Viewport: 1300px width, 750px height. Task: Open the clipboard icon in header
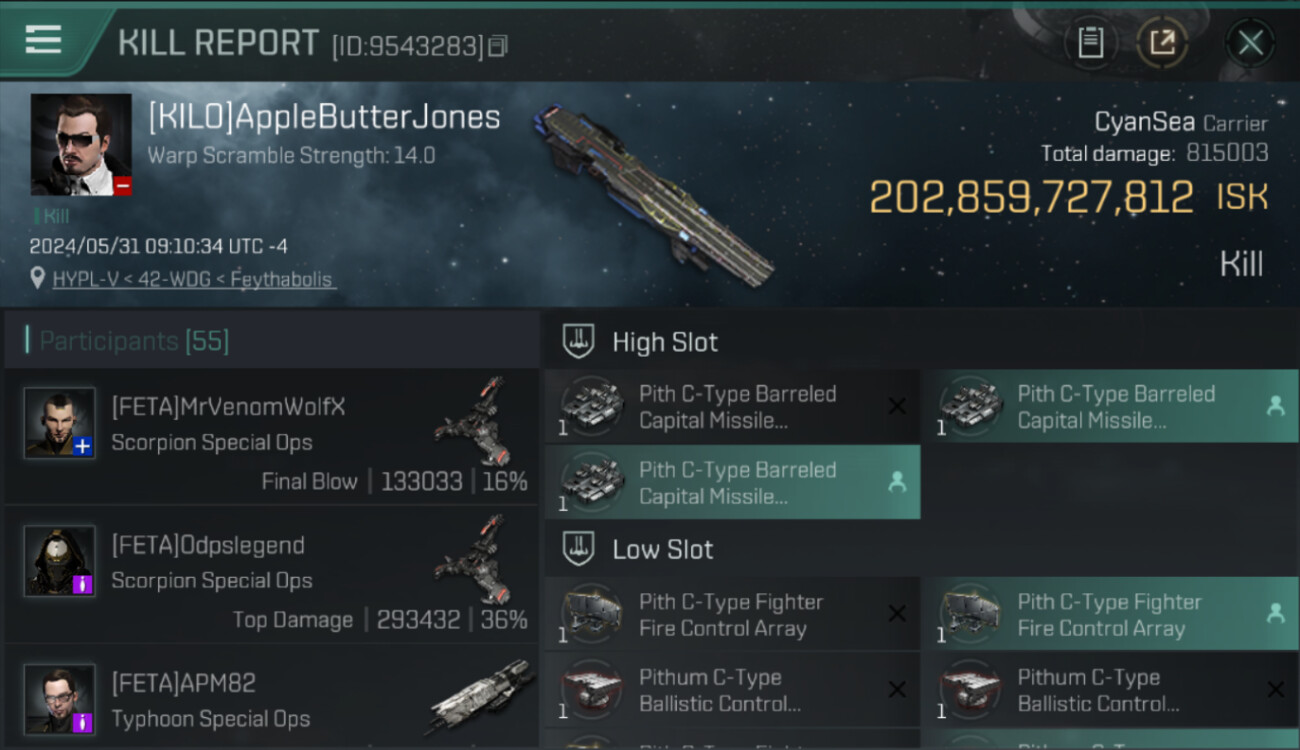click(x=1090, y=42)
